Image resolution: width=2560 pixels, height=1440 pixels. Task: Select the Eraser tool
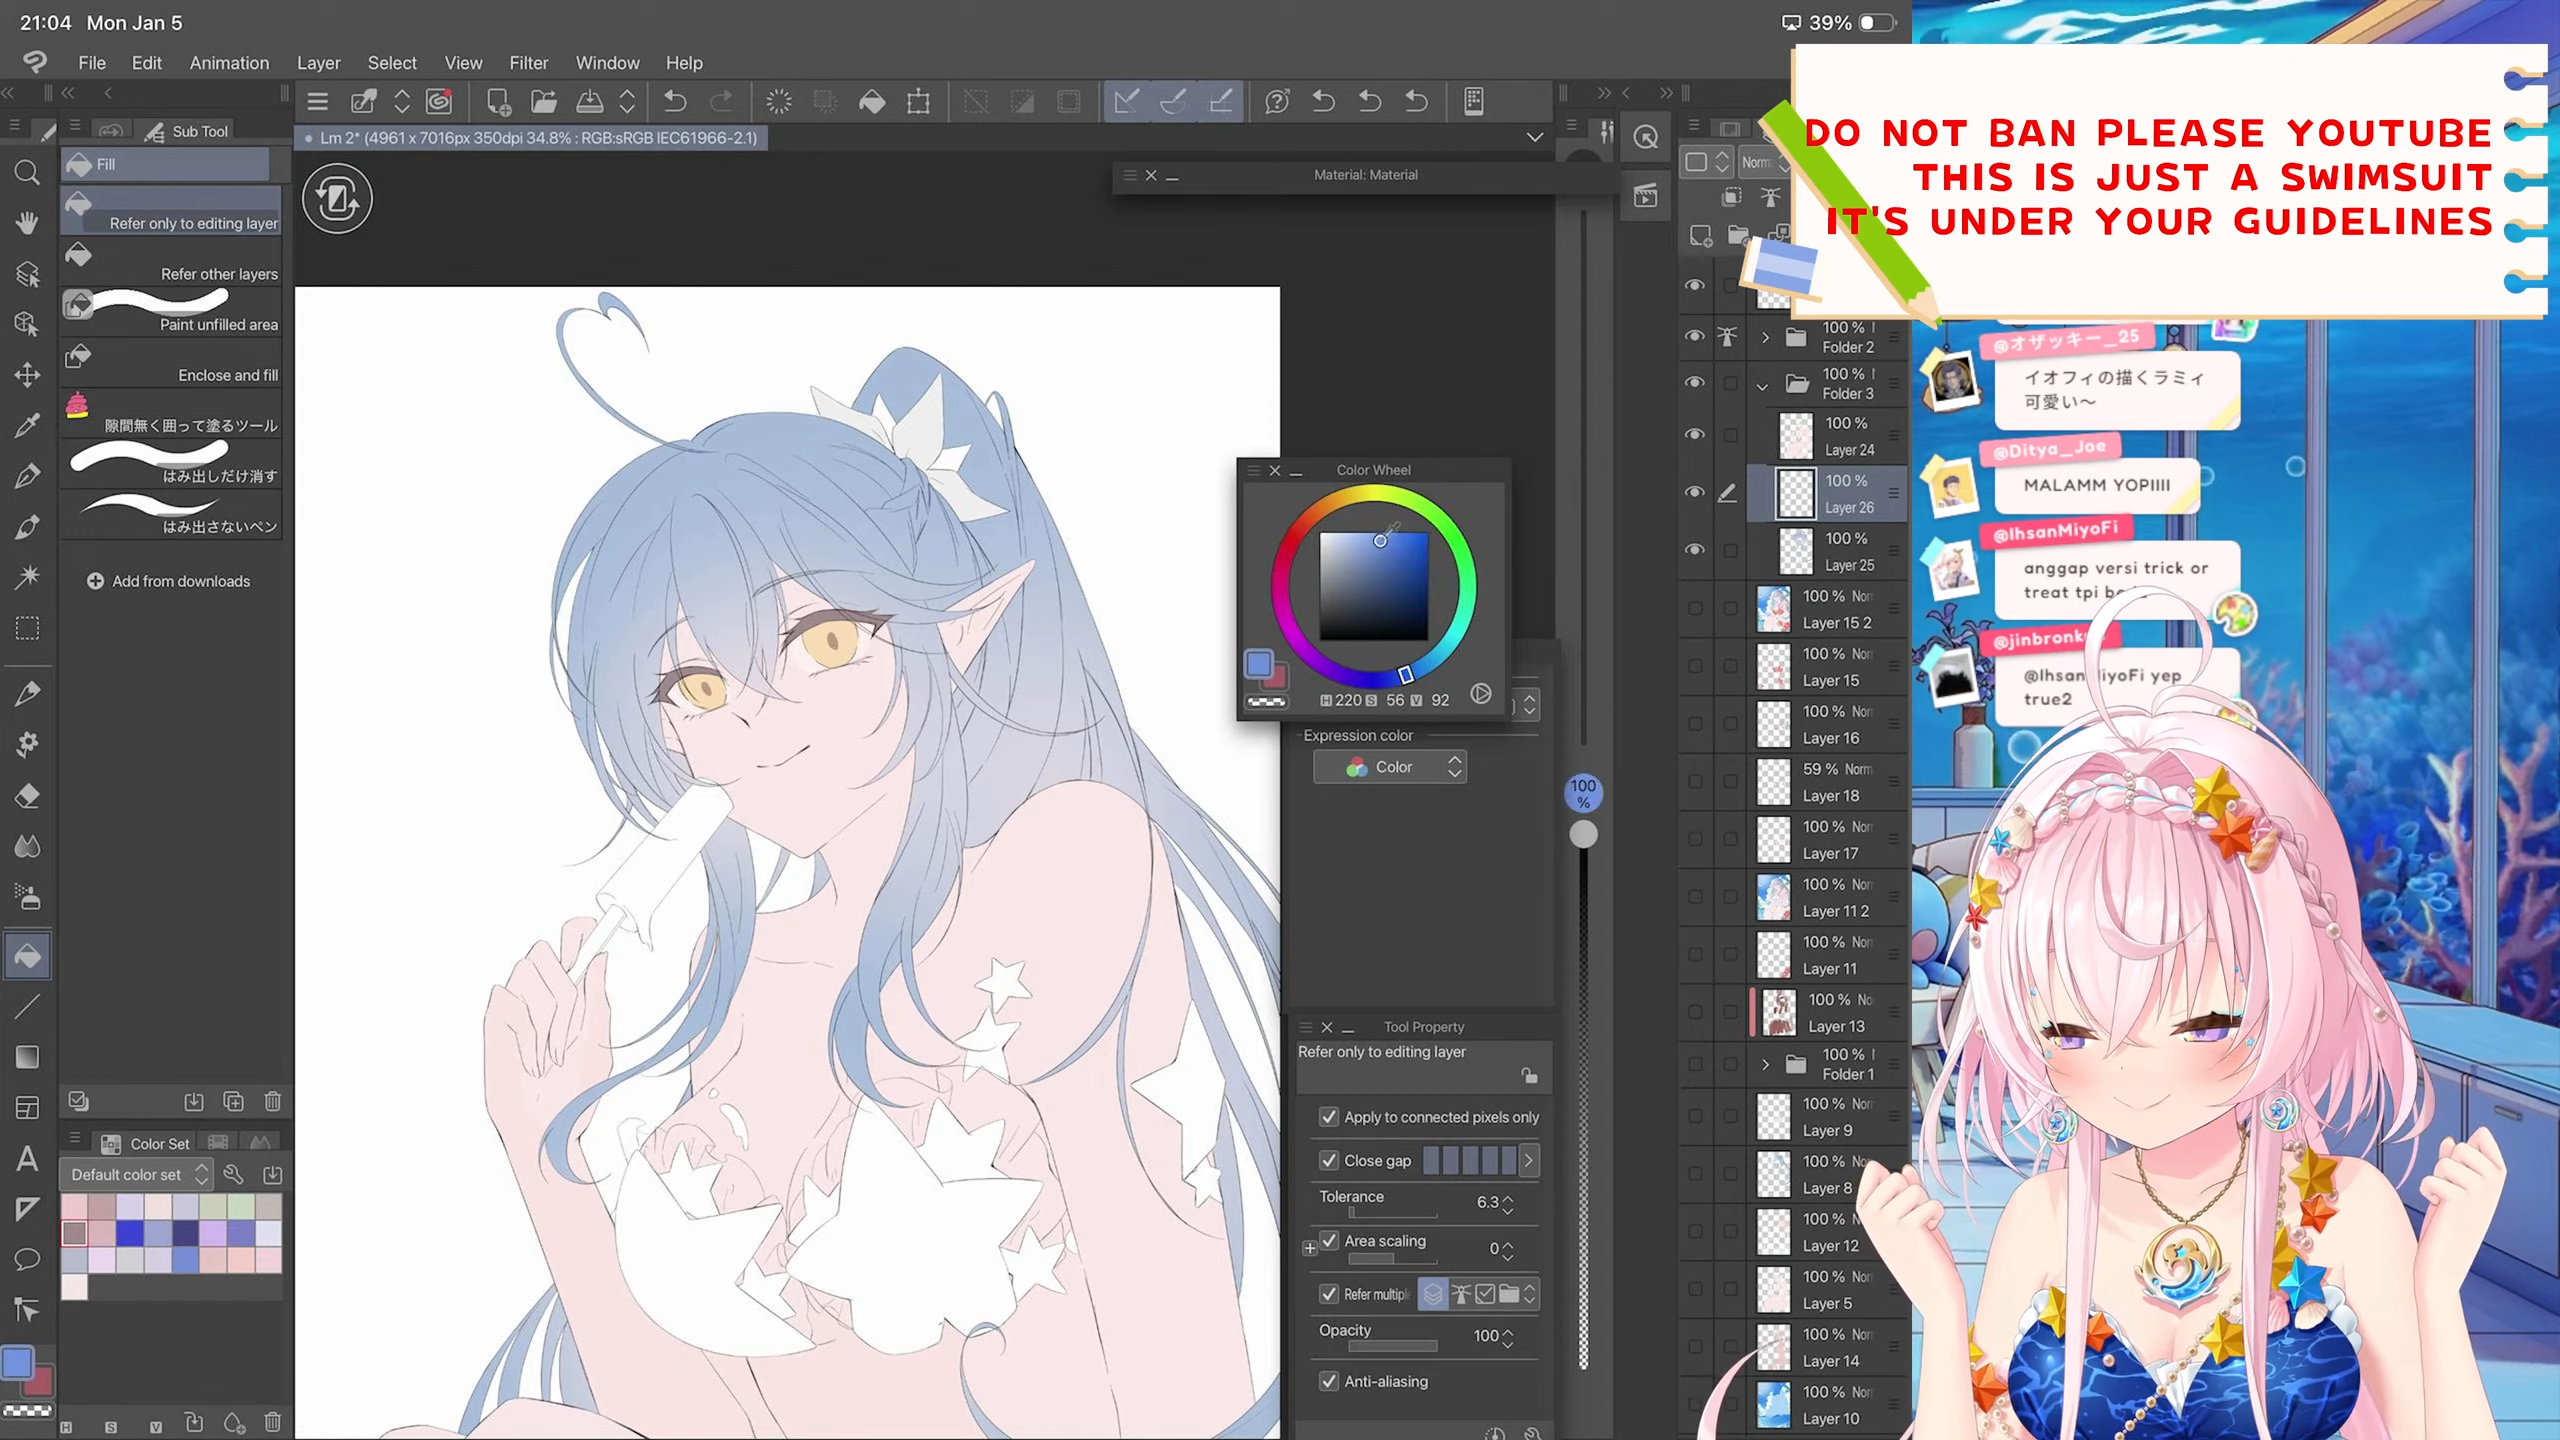tap(27, 796)
